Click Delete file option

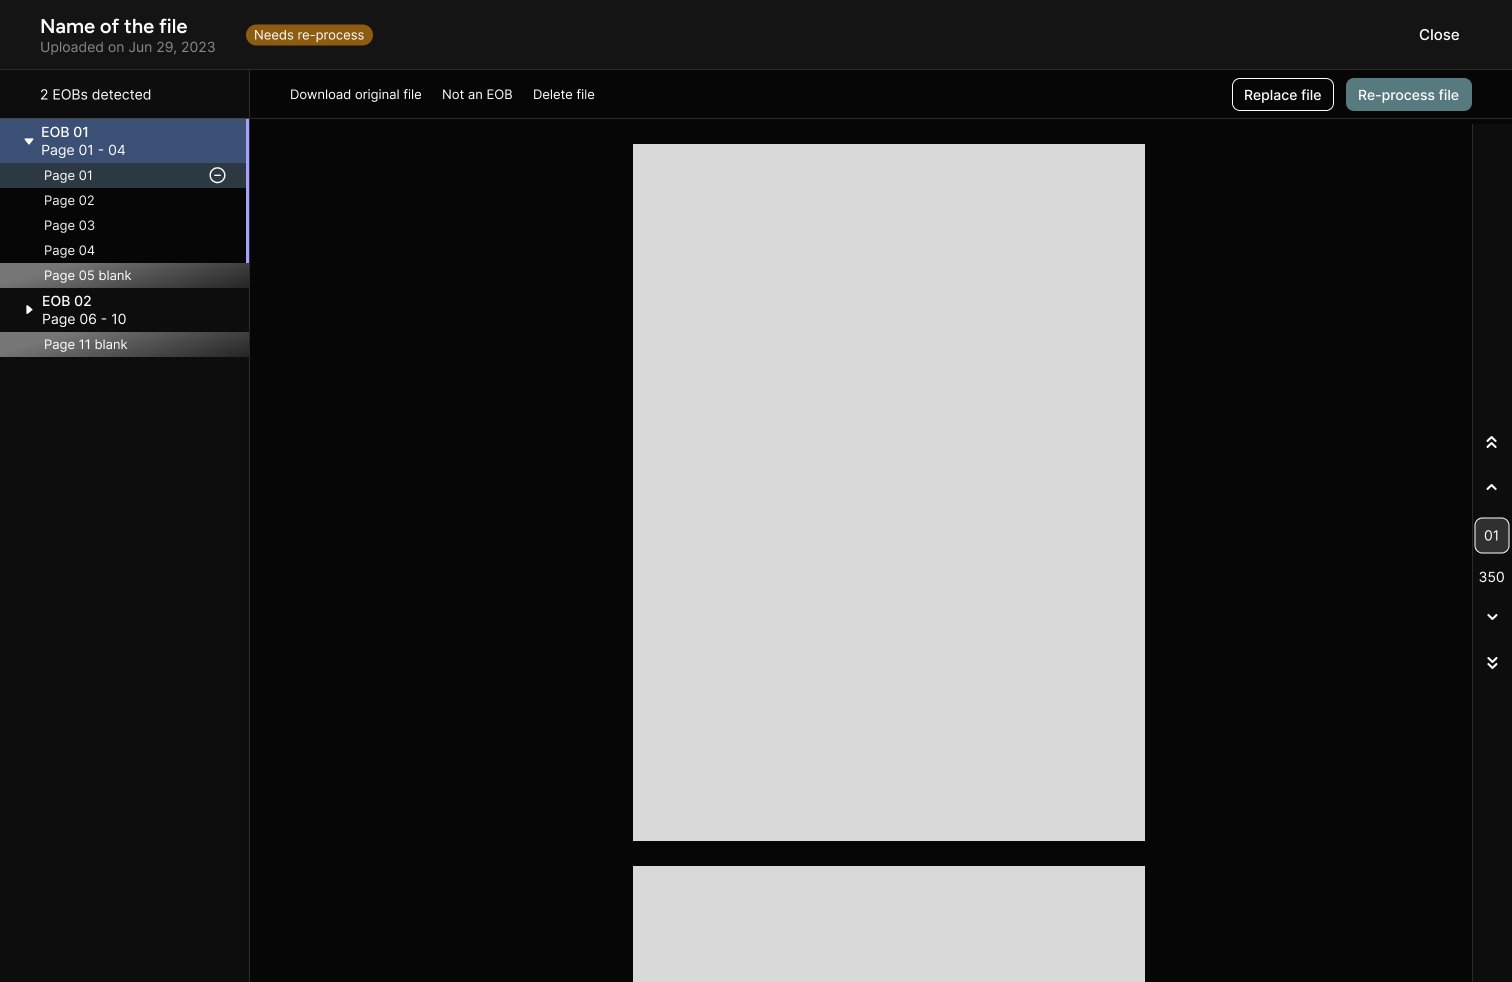click(564, 94)
